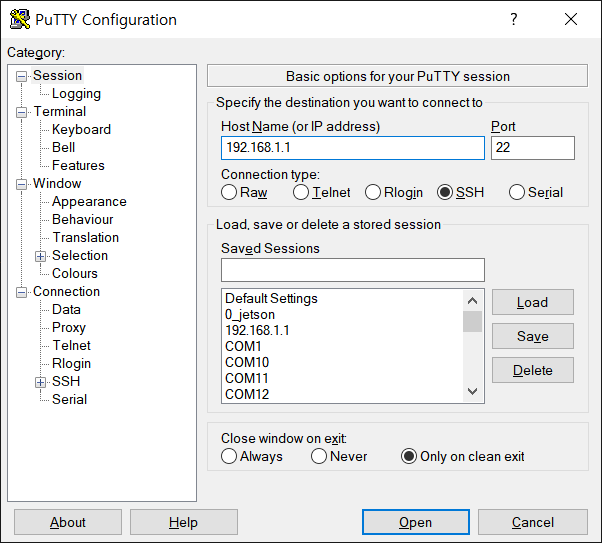Click the Port input field

533,148
